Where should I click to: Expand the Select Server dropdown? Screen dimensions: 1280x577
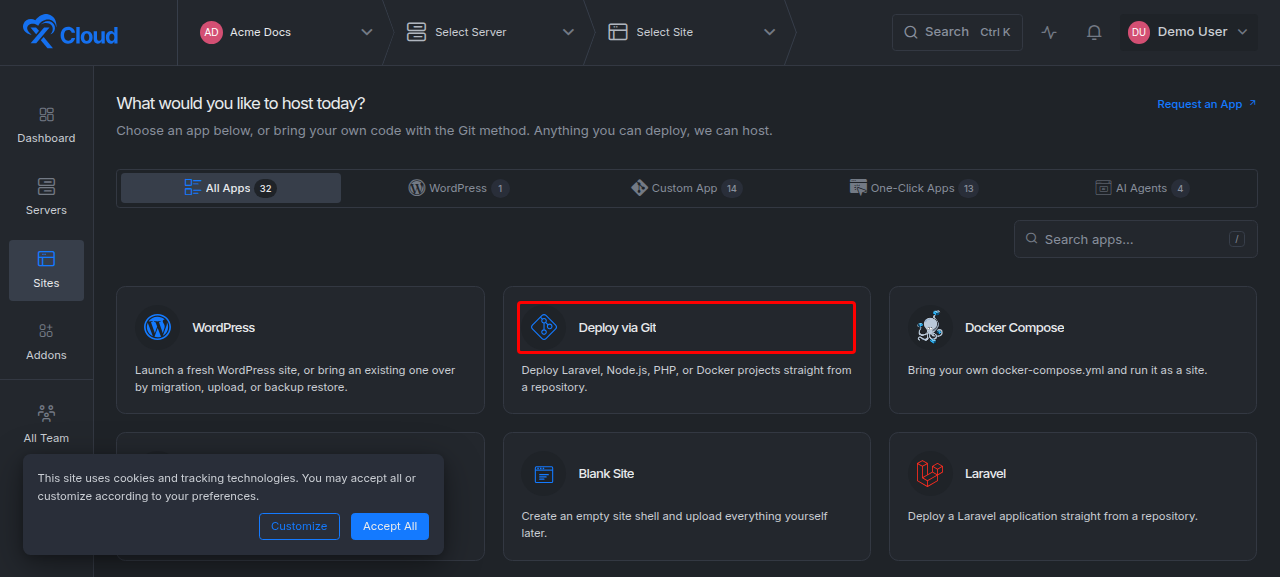568,32
